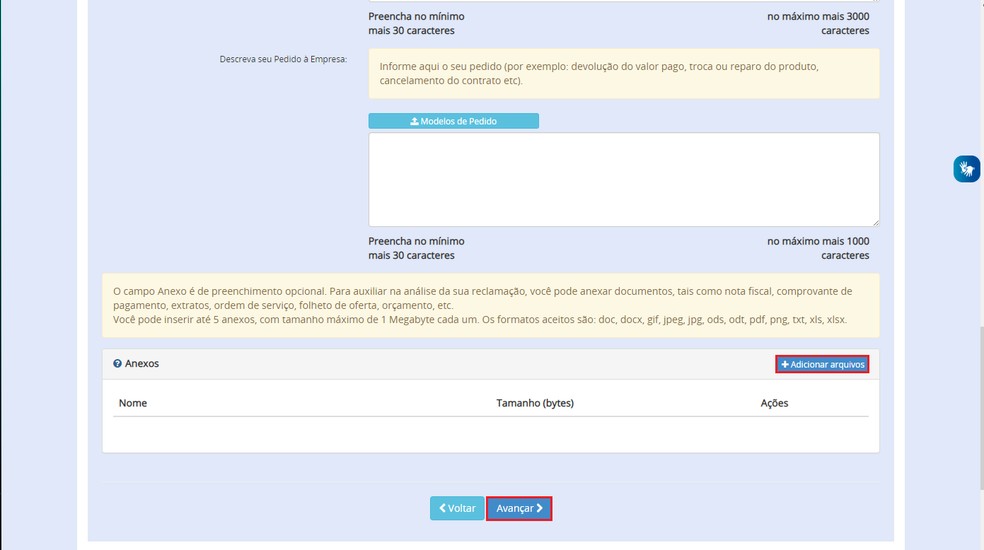This screenshot has width=984, height=550.
Task: Click the Modelos de Pedido button
Action: (453, 121)
